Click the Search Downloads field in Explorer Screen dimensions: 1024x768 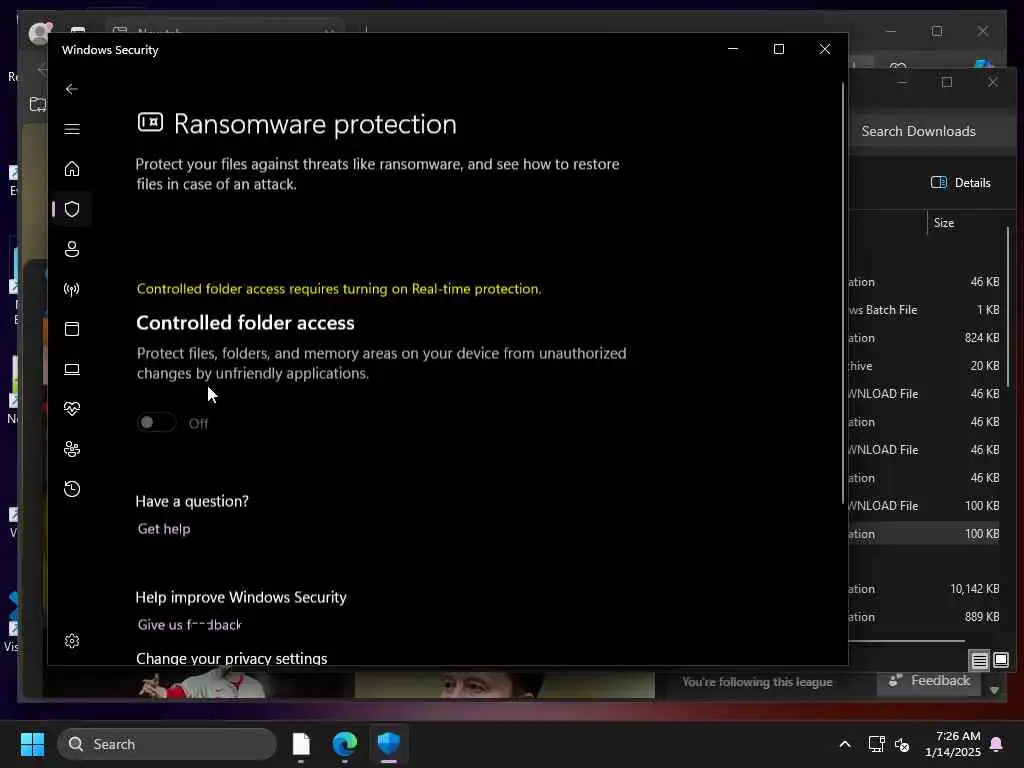tap(934, 131)
